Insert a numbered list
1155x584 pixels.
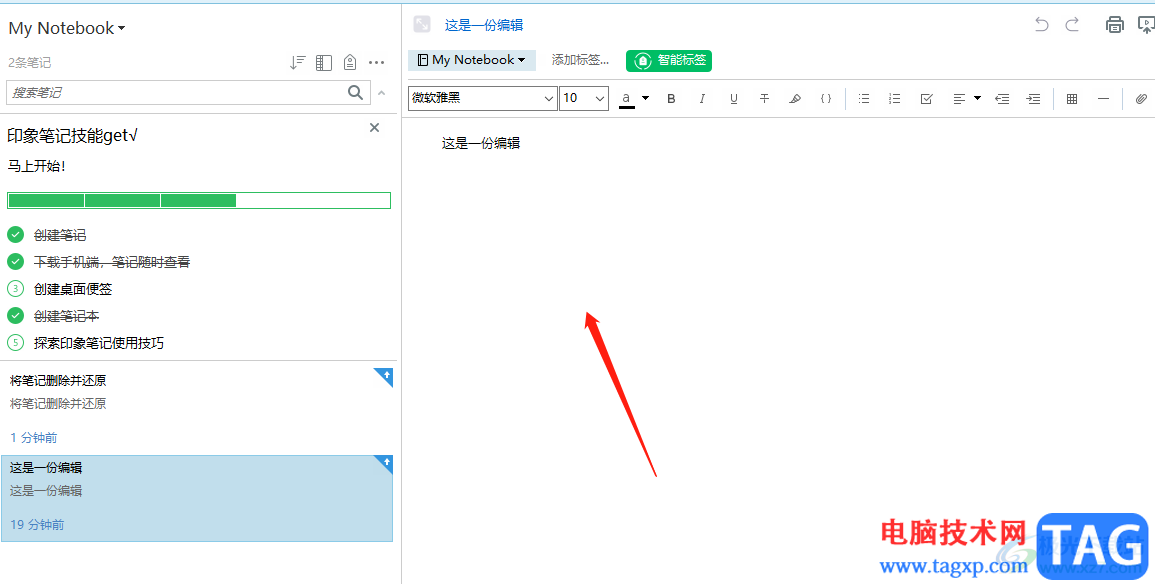click(x=895, y=99)
